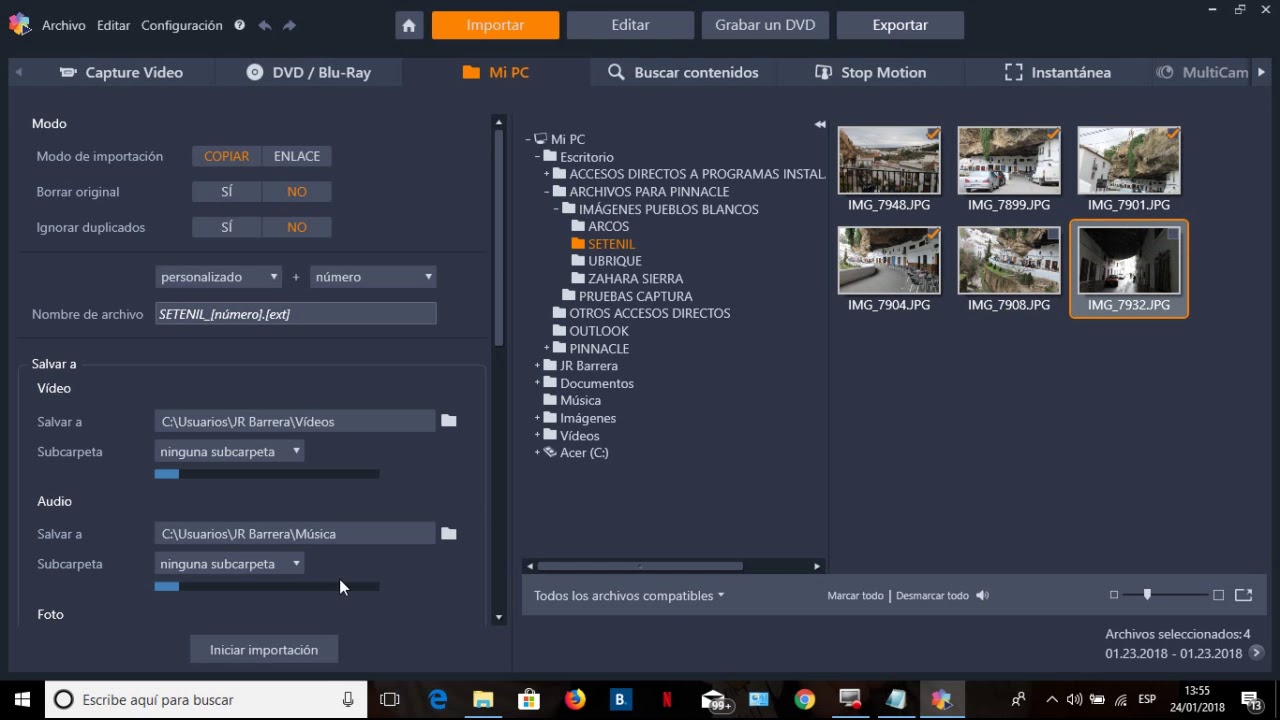Click the Pinnacle Studio logo icon
The width and height of the screenshot is (1280, 720).
19,25
